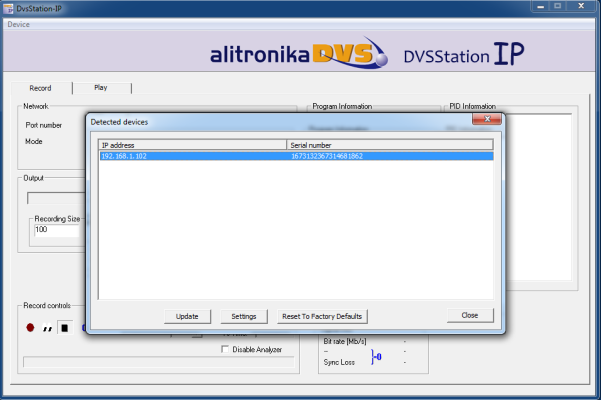Close the Detected devices dialog with X

[x=487, y=120]
